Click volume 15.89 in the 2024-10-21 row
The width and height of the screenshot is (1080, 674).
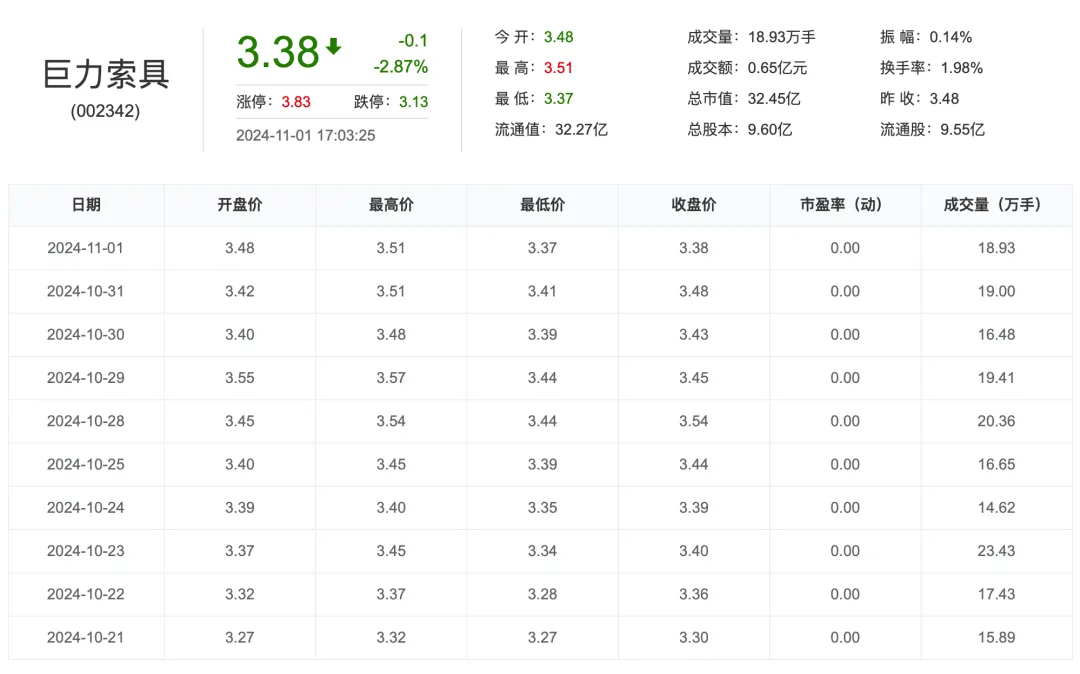point(997,638)
